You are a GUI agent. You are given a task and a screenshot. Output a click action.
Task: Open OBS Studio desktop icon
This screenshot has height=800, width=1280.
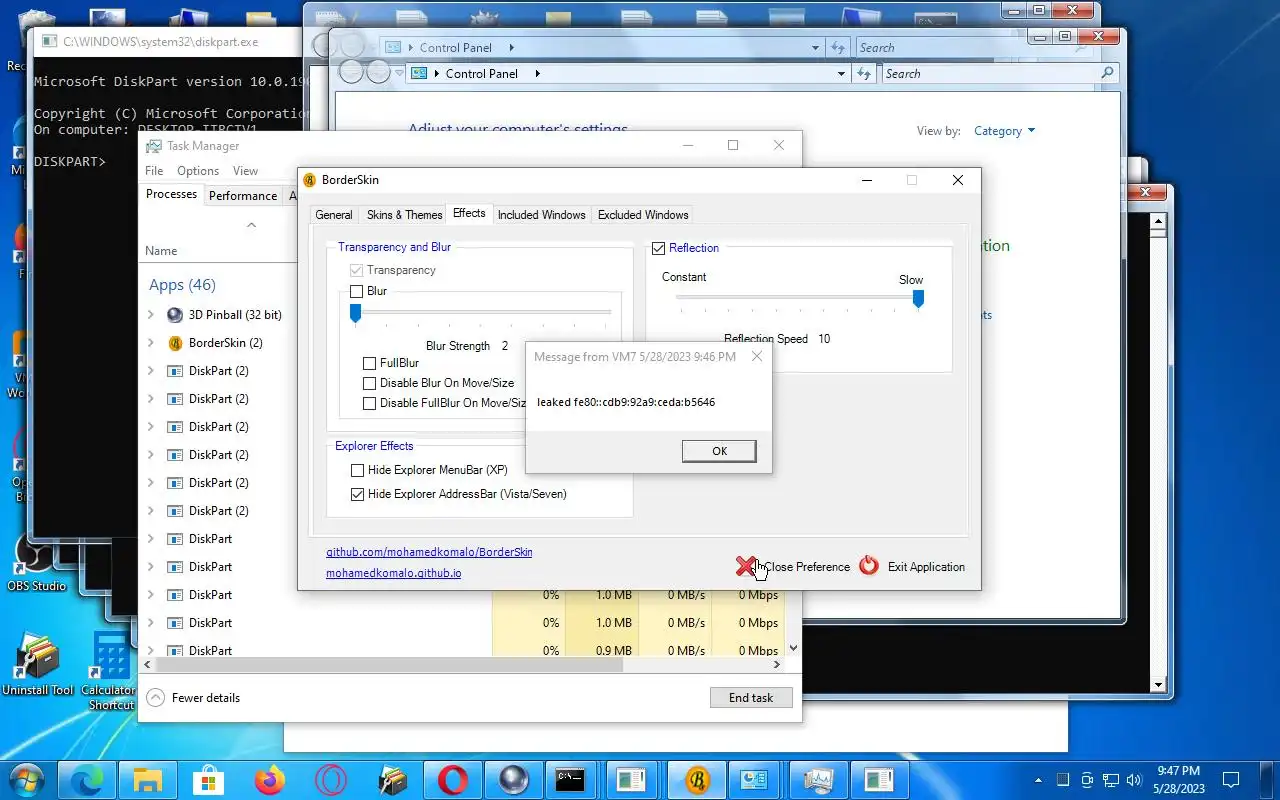point(36,562)
